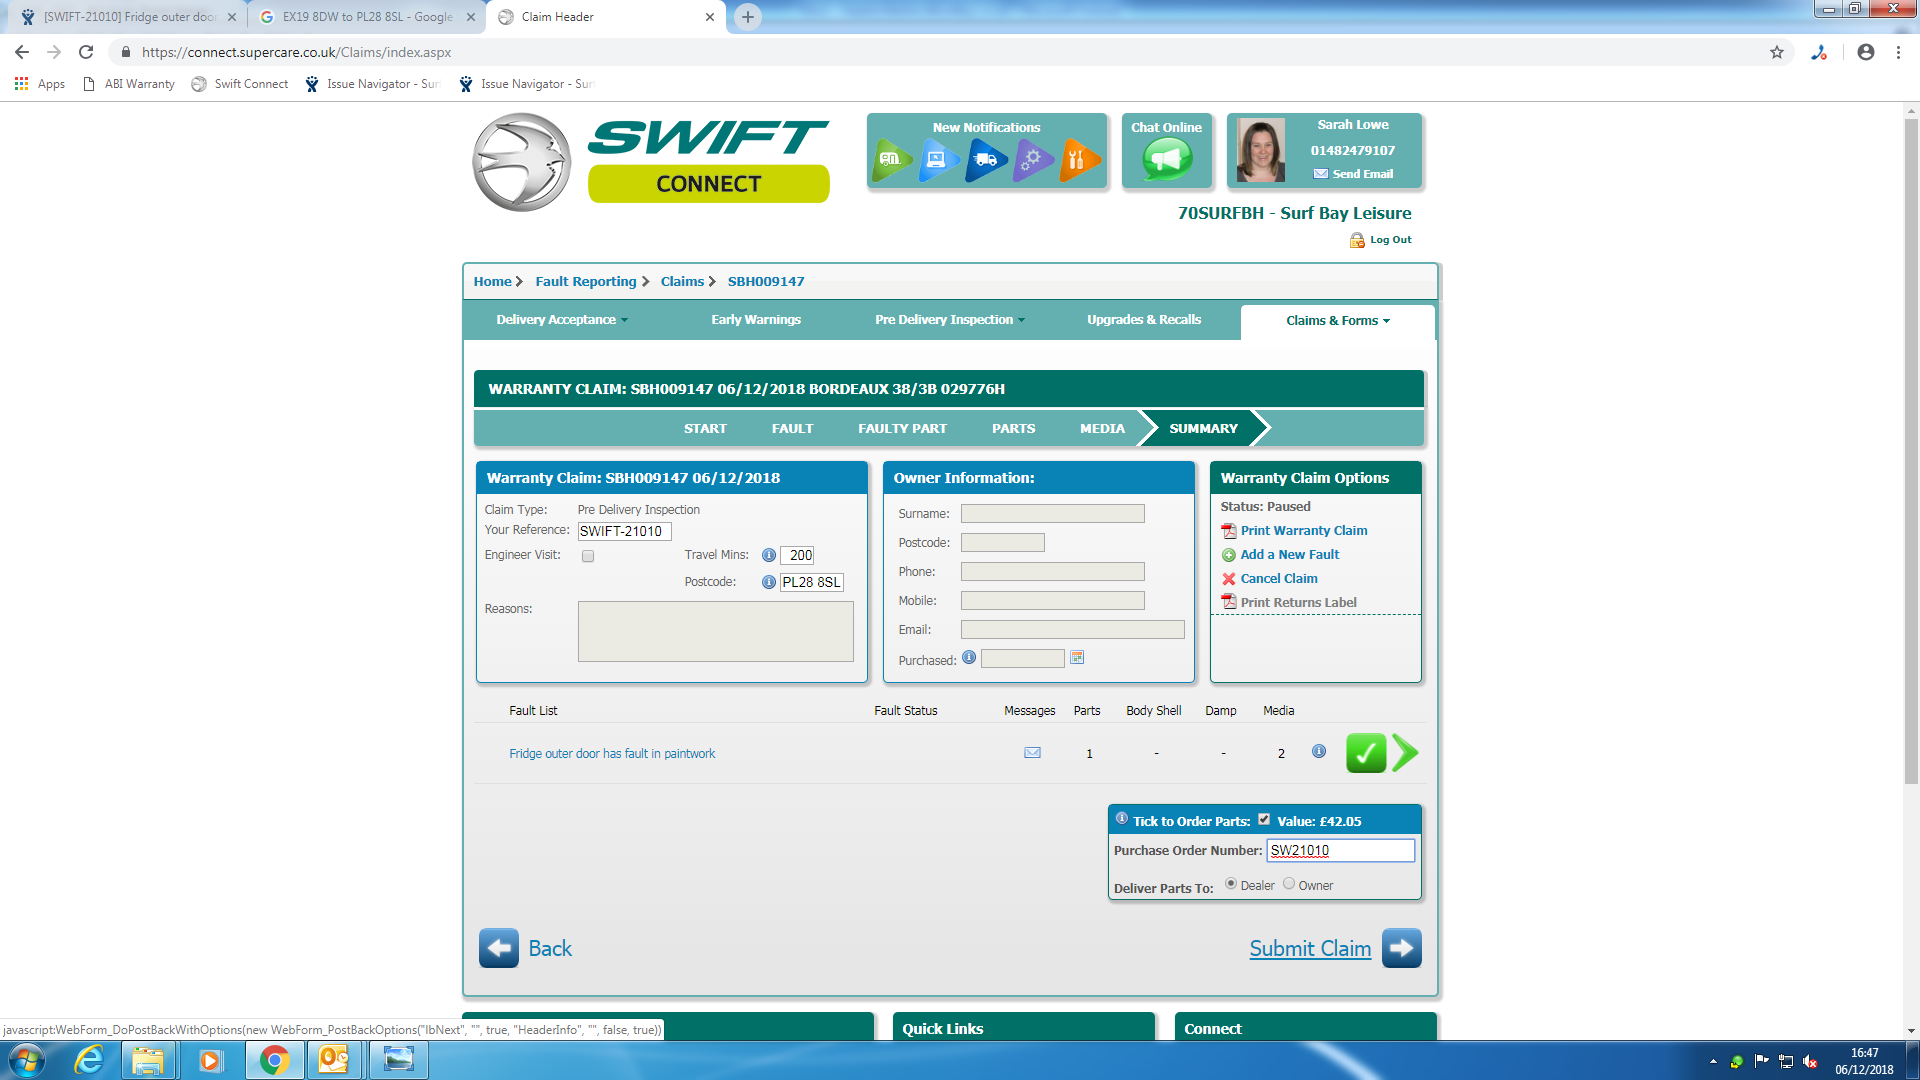The width and height of the screenshot is (1920, 1080).
Task: Toggle the Engineer Visit checkbox
Action: 588,556
